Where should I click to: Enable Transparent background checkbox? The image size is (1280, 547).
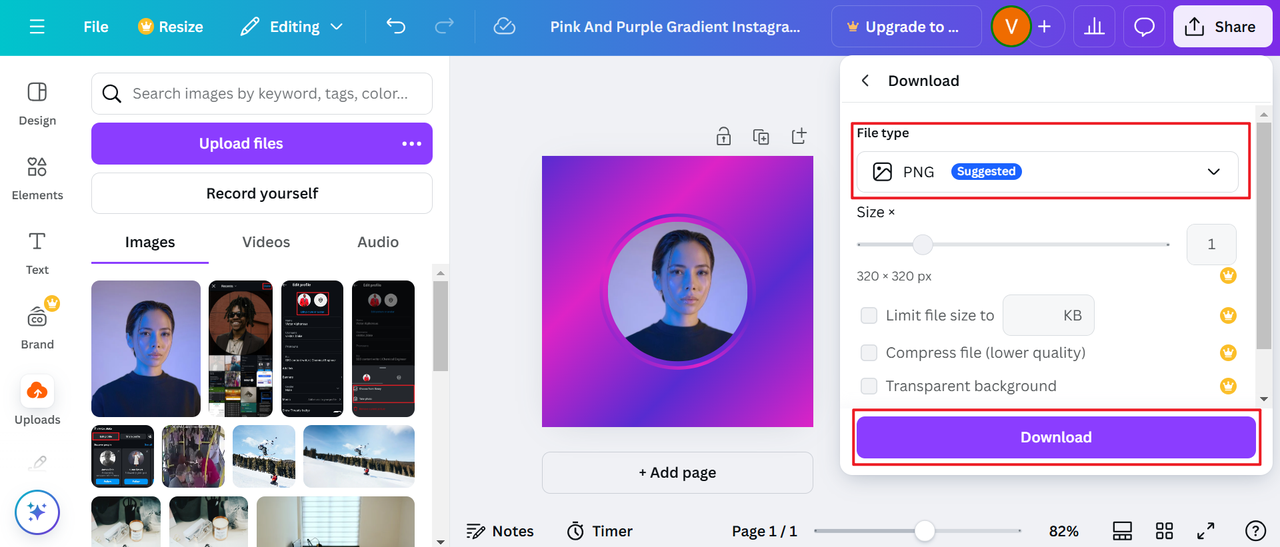coord(869,386)
